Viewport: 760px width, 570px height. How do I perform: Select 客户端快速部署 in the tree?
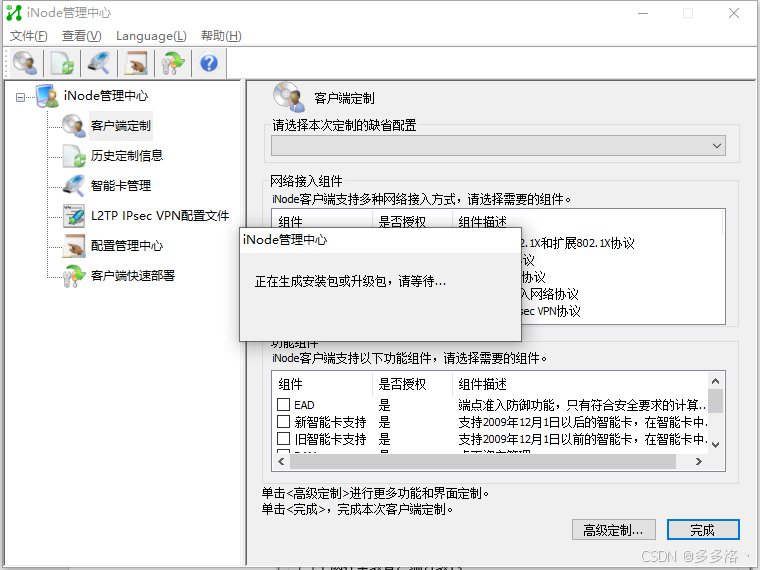click(x=133, y=276)
